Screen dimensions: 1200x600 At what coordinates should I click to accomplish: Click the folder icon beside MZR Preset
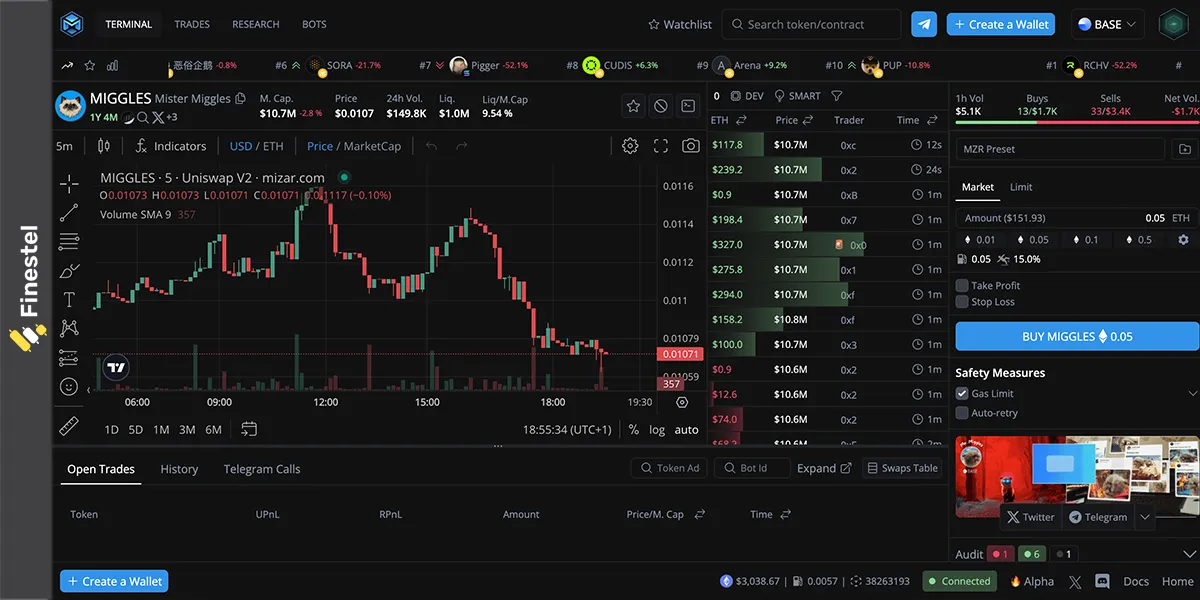(x=1185, y=149)
